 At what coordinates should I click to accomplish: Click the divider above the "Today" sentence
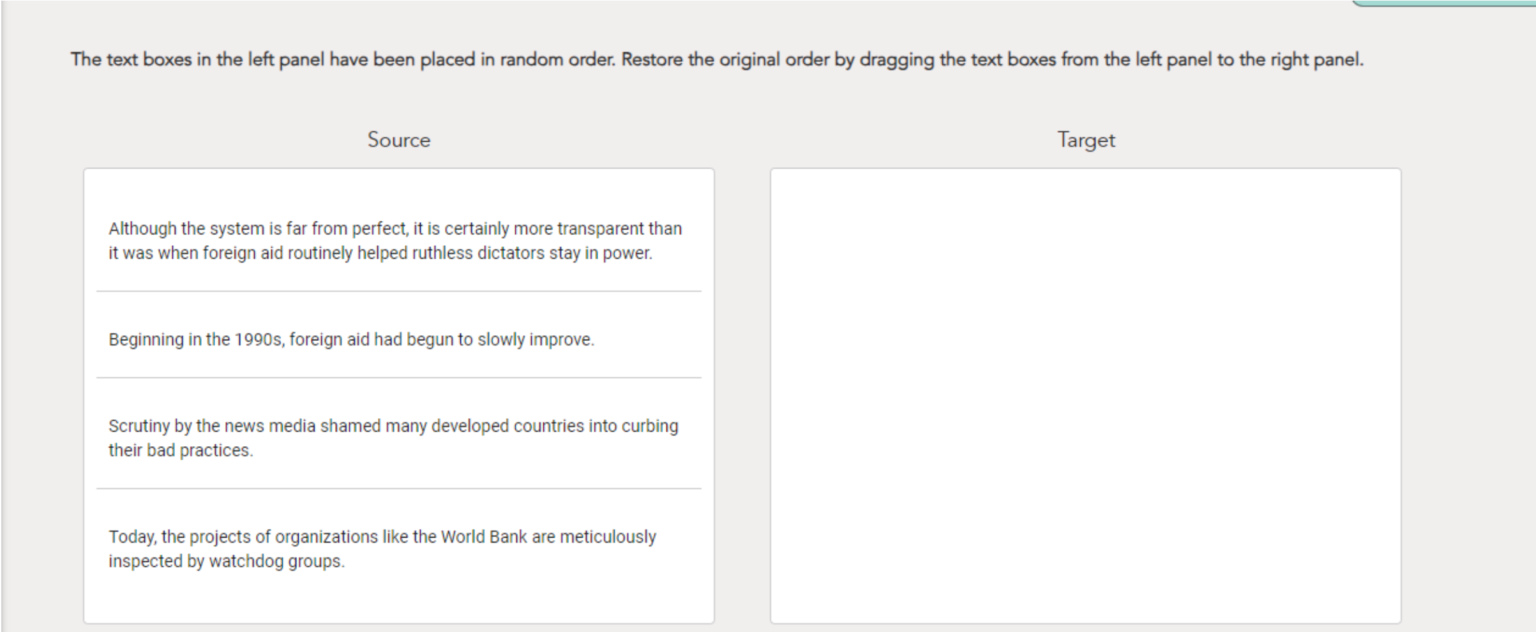click(398, 489)
